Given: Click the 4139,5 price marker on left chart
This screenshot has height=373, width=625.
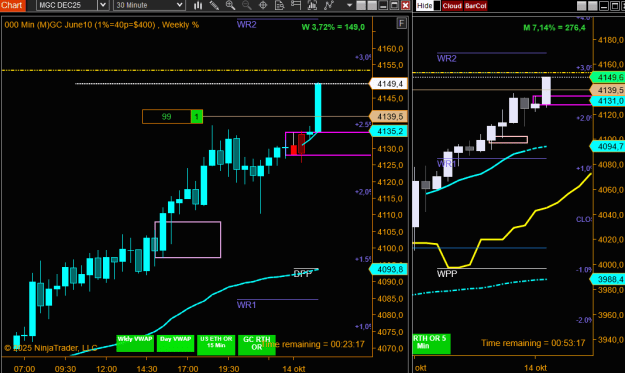Looking at the screenshot, I should tap(388, 116).
